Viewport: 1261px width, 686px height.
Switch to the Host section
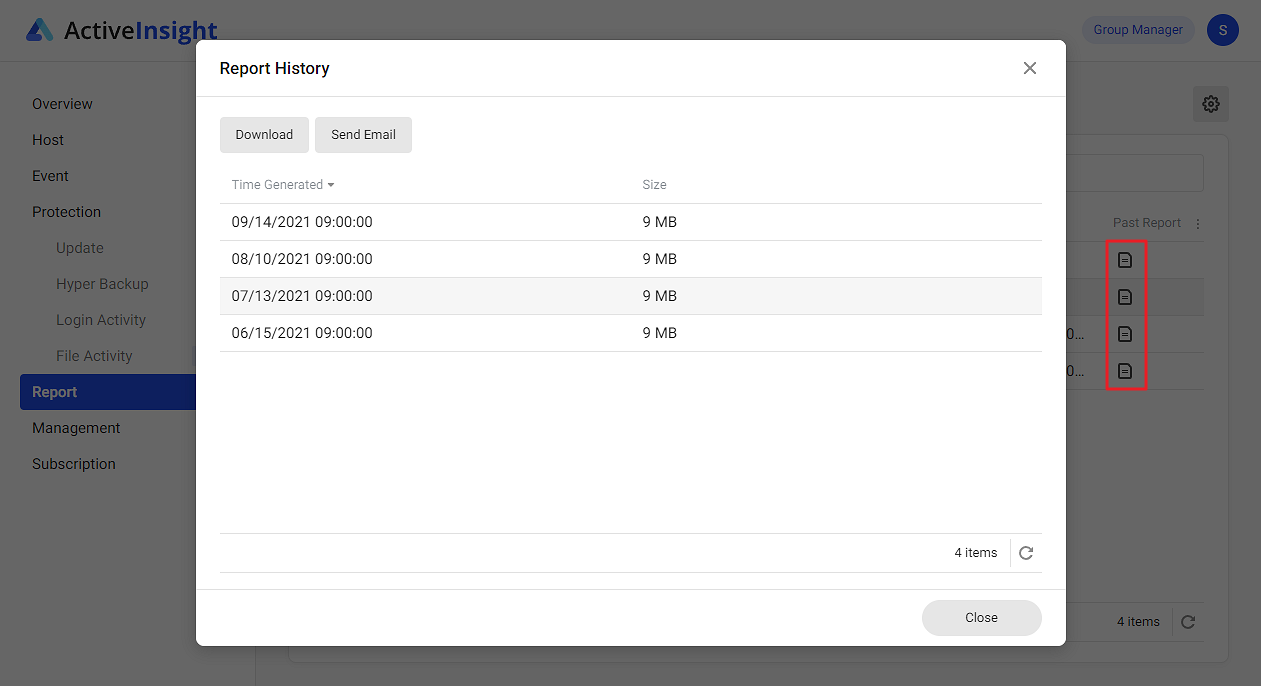tap(47, 139)
